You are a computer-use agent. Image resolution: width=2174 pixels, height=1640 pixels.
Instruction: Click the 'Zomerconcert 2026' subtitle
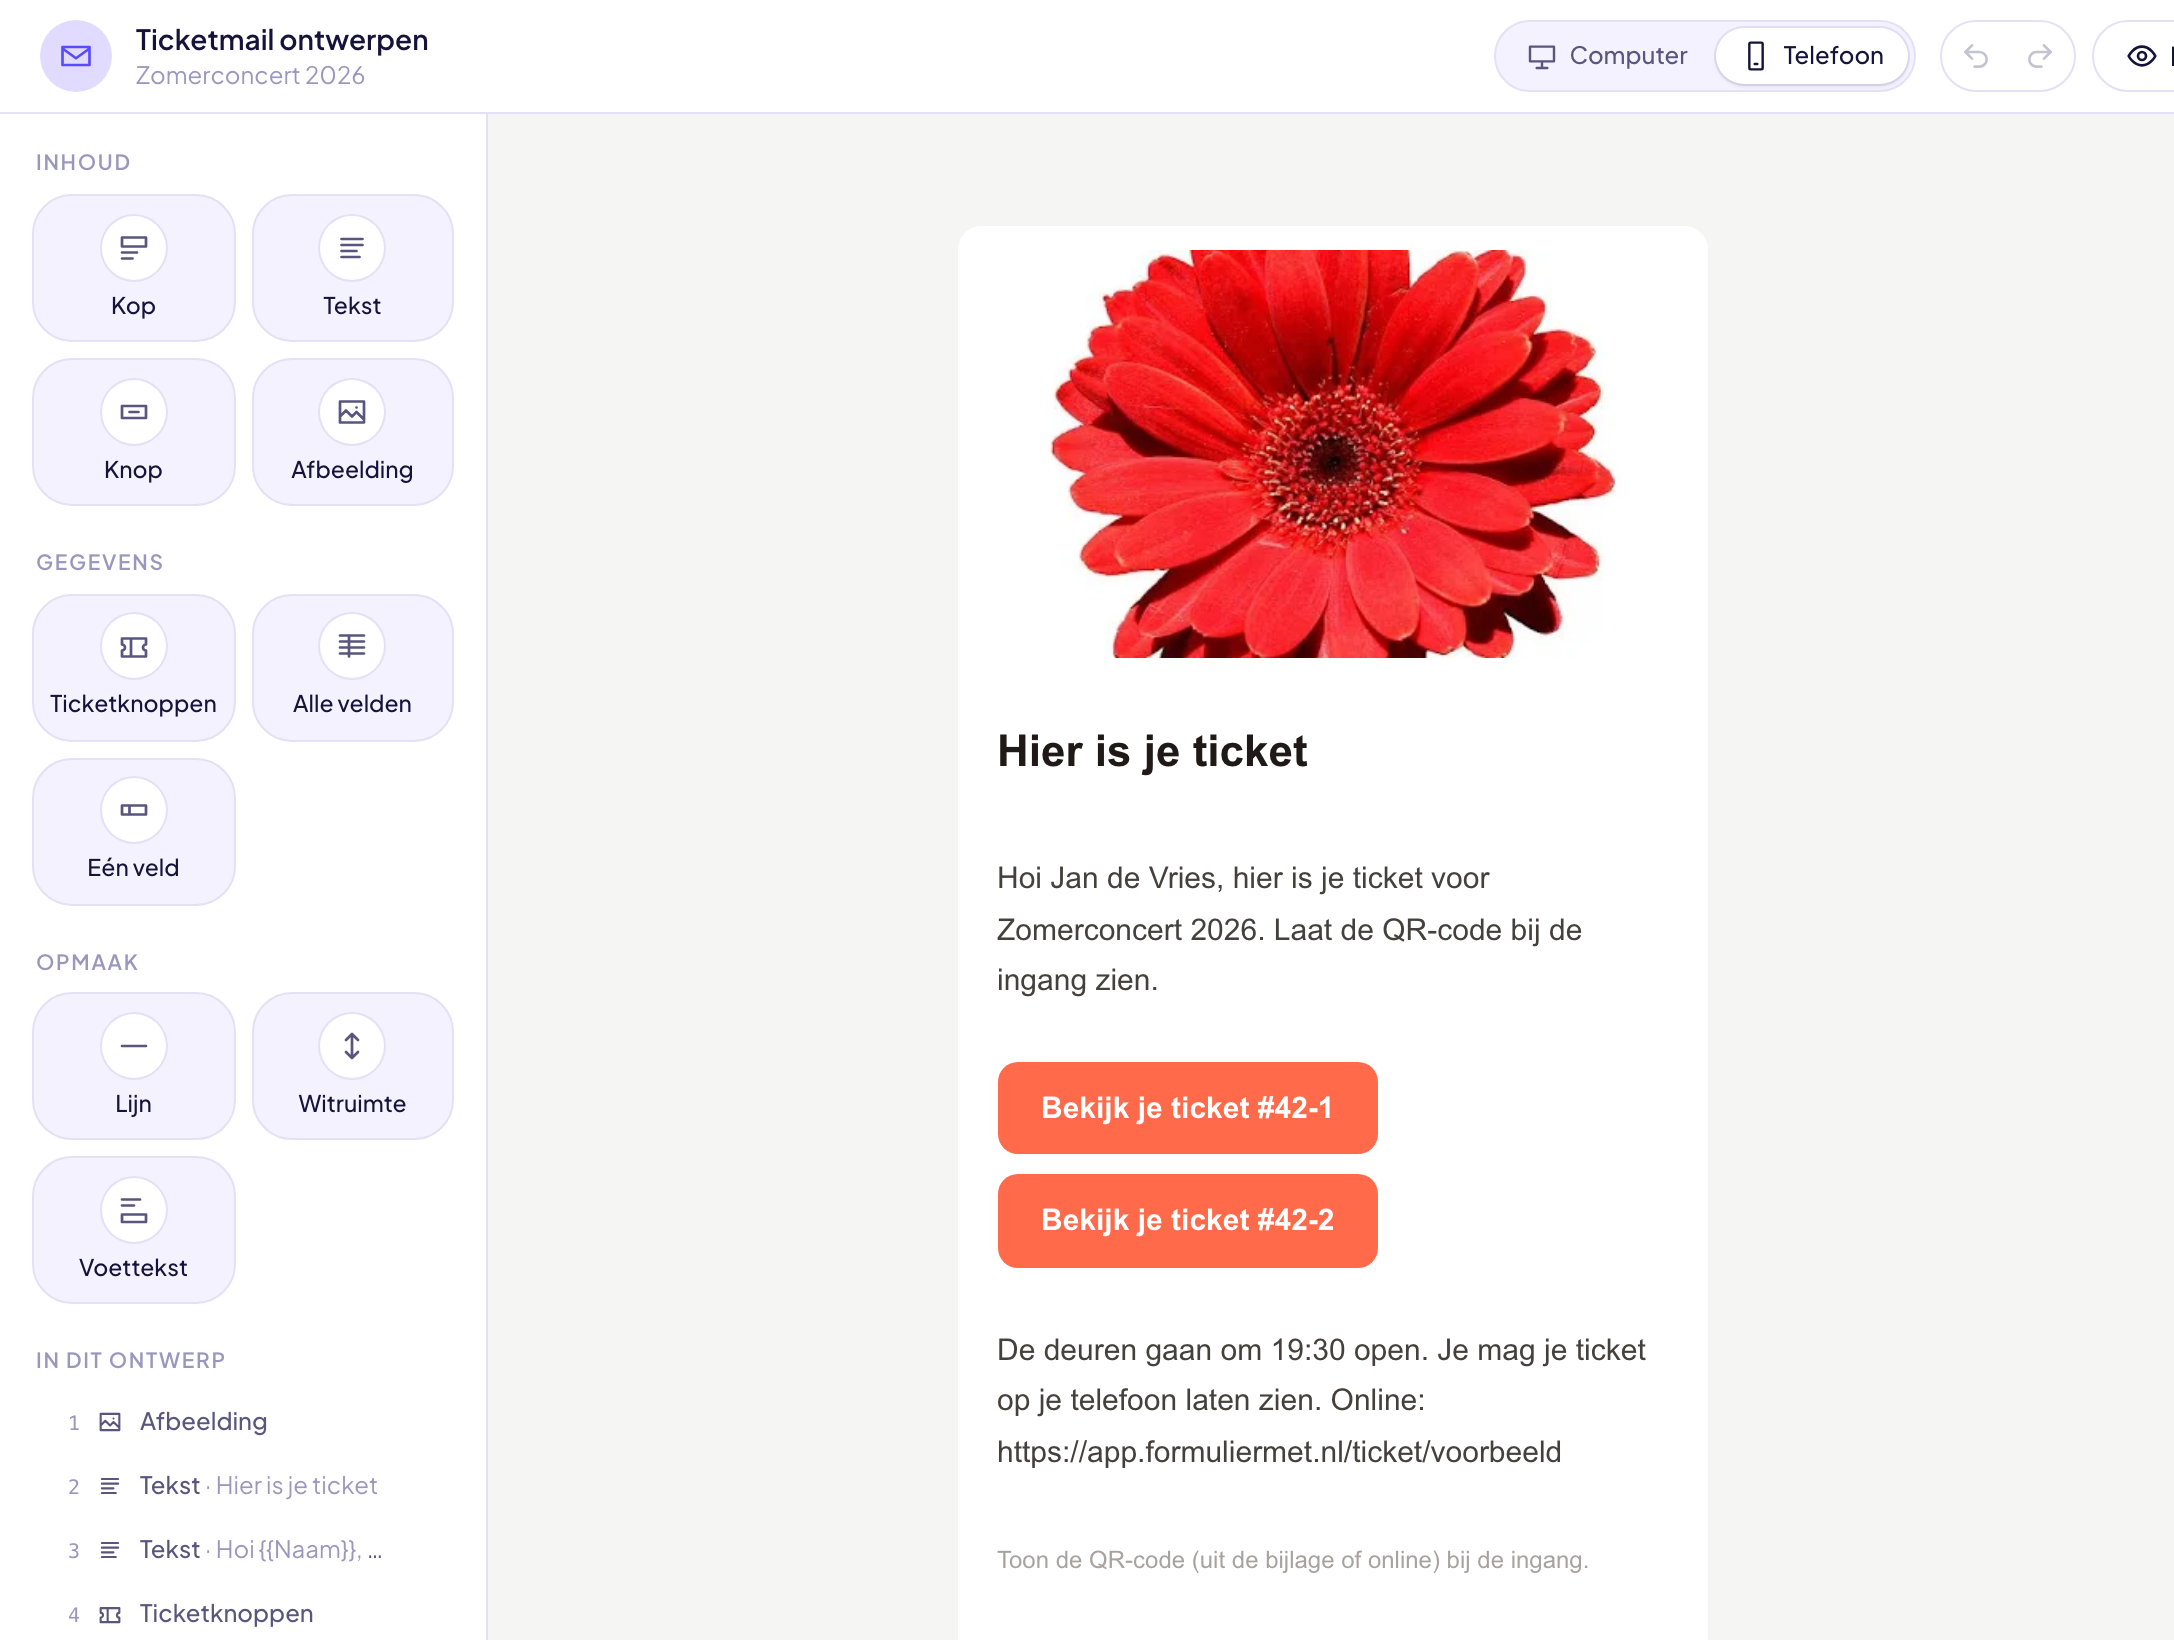(x=250, y=76)
